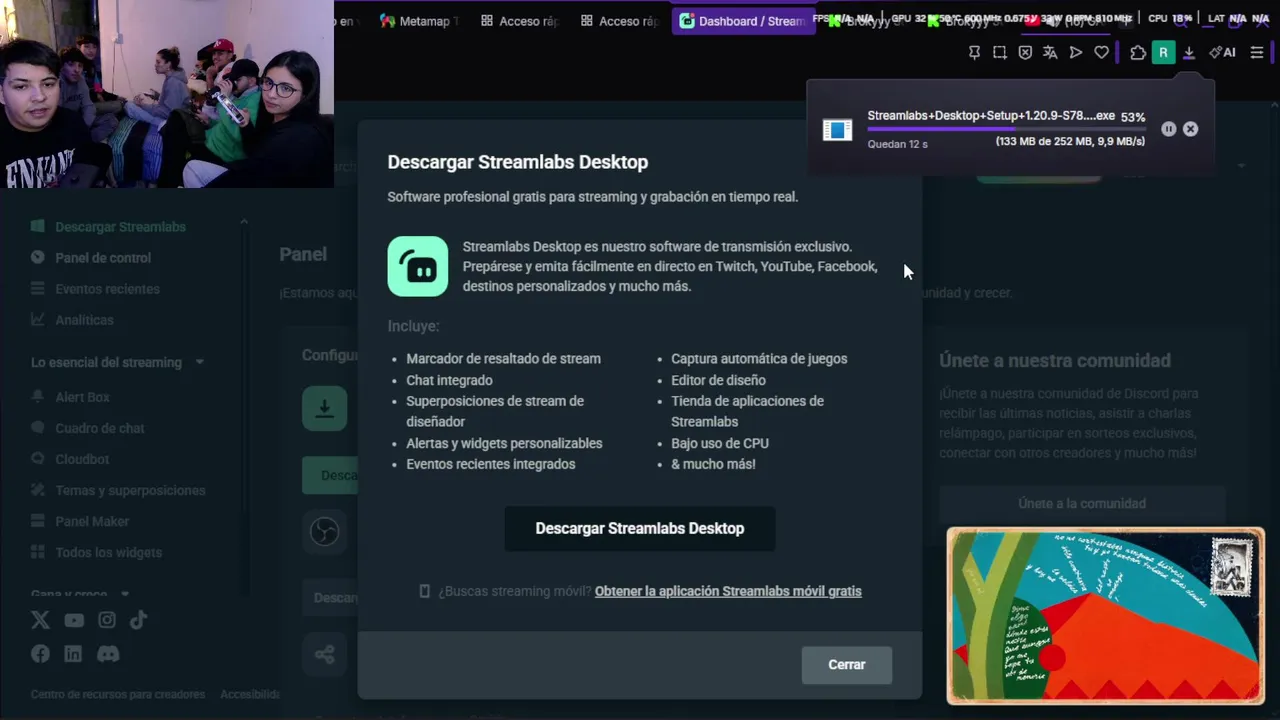Open Cloudbot in sidebar
This screenshot has height=720, width=1280.
[x=82, y=459]
